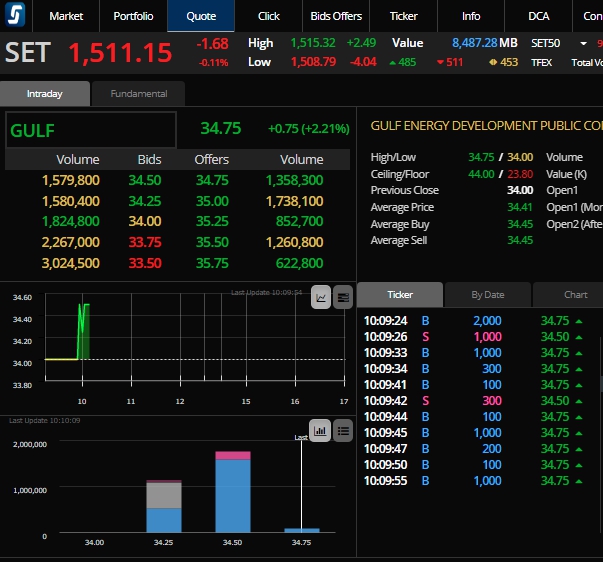Click the Gulf Energy Development company name
This screenshot has width=603, height=562.
click(486, 126)
